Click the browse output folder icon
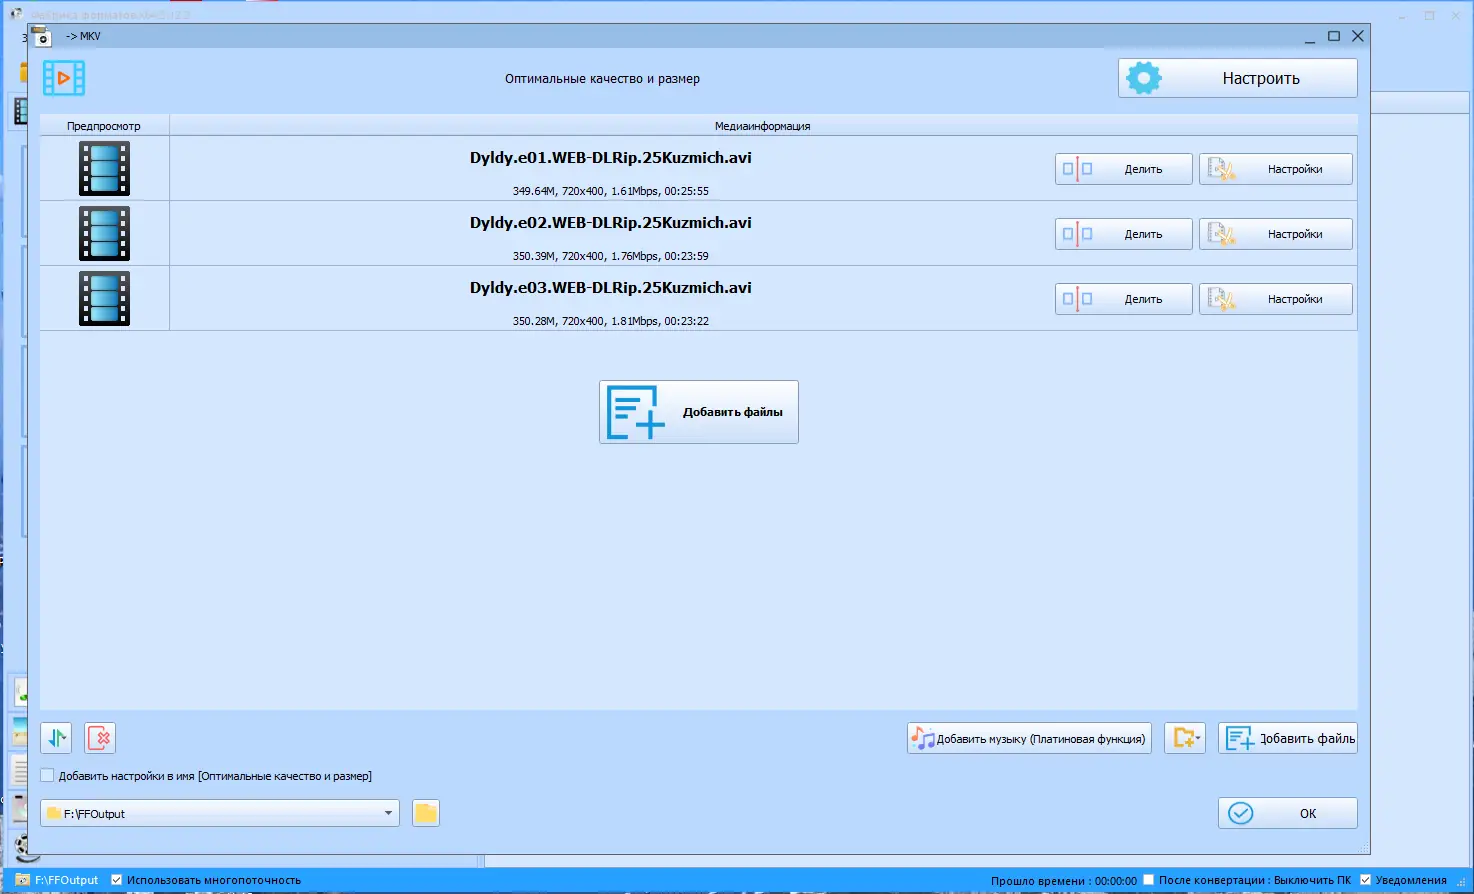 426,813
